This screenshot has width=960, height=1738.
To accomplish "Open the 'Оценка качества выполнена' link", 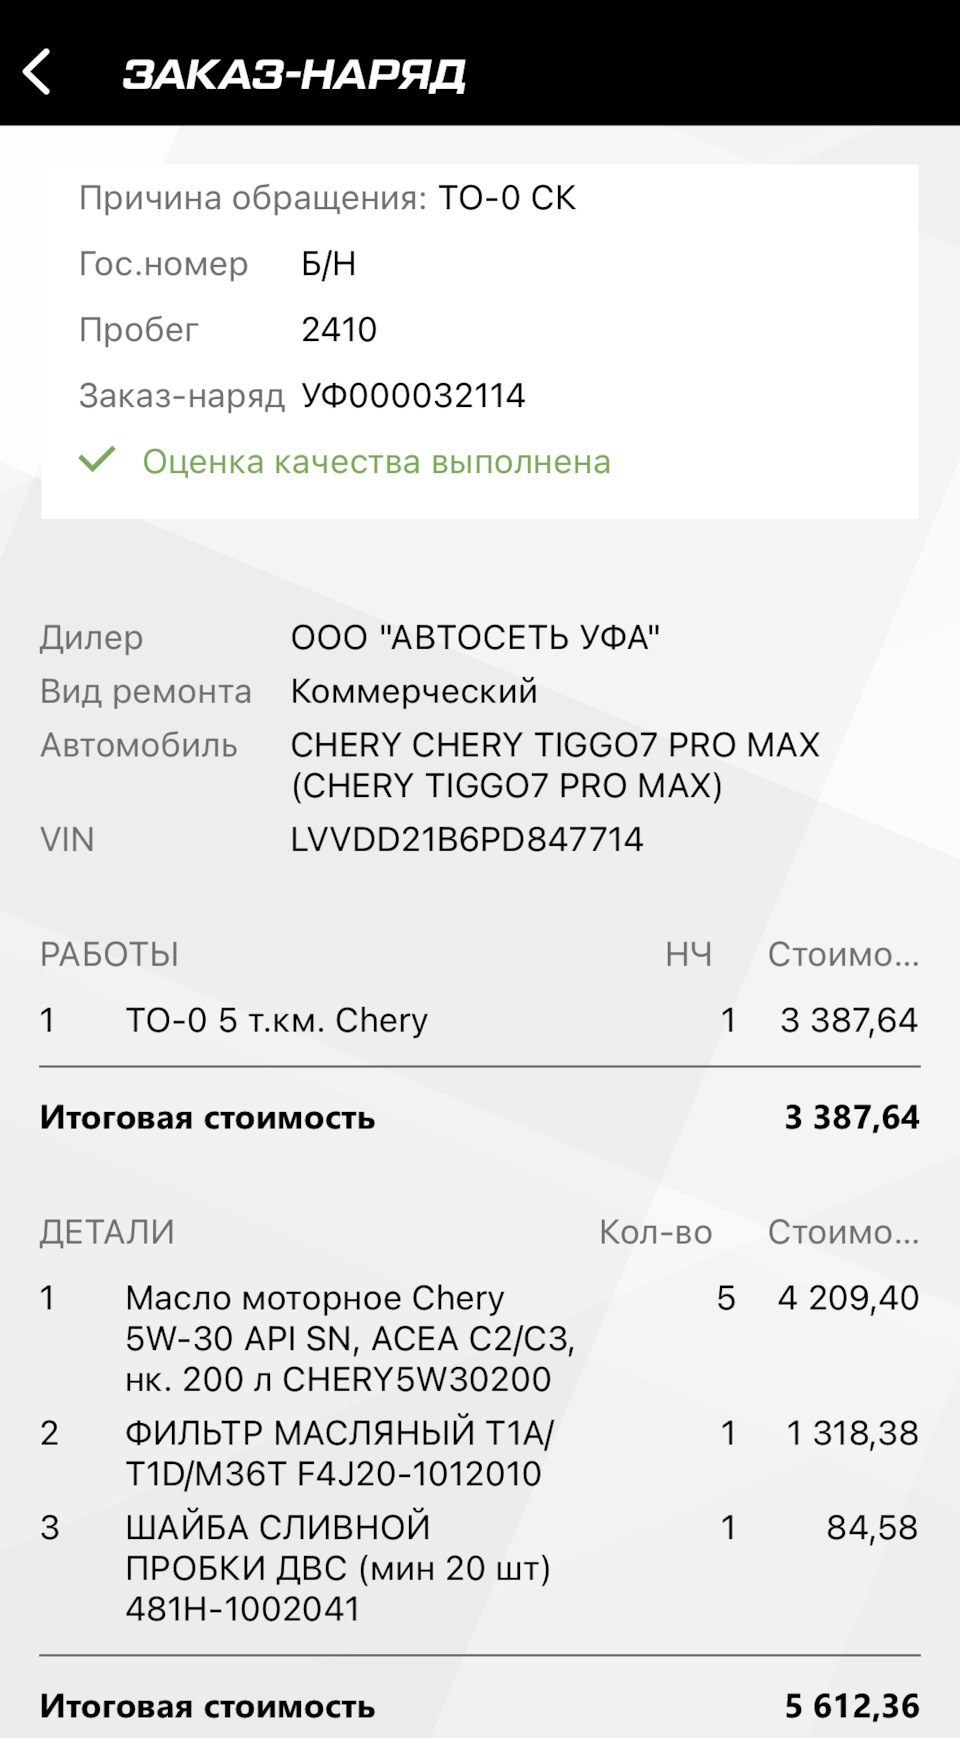I will [x=376, y=462].
